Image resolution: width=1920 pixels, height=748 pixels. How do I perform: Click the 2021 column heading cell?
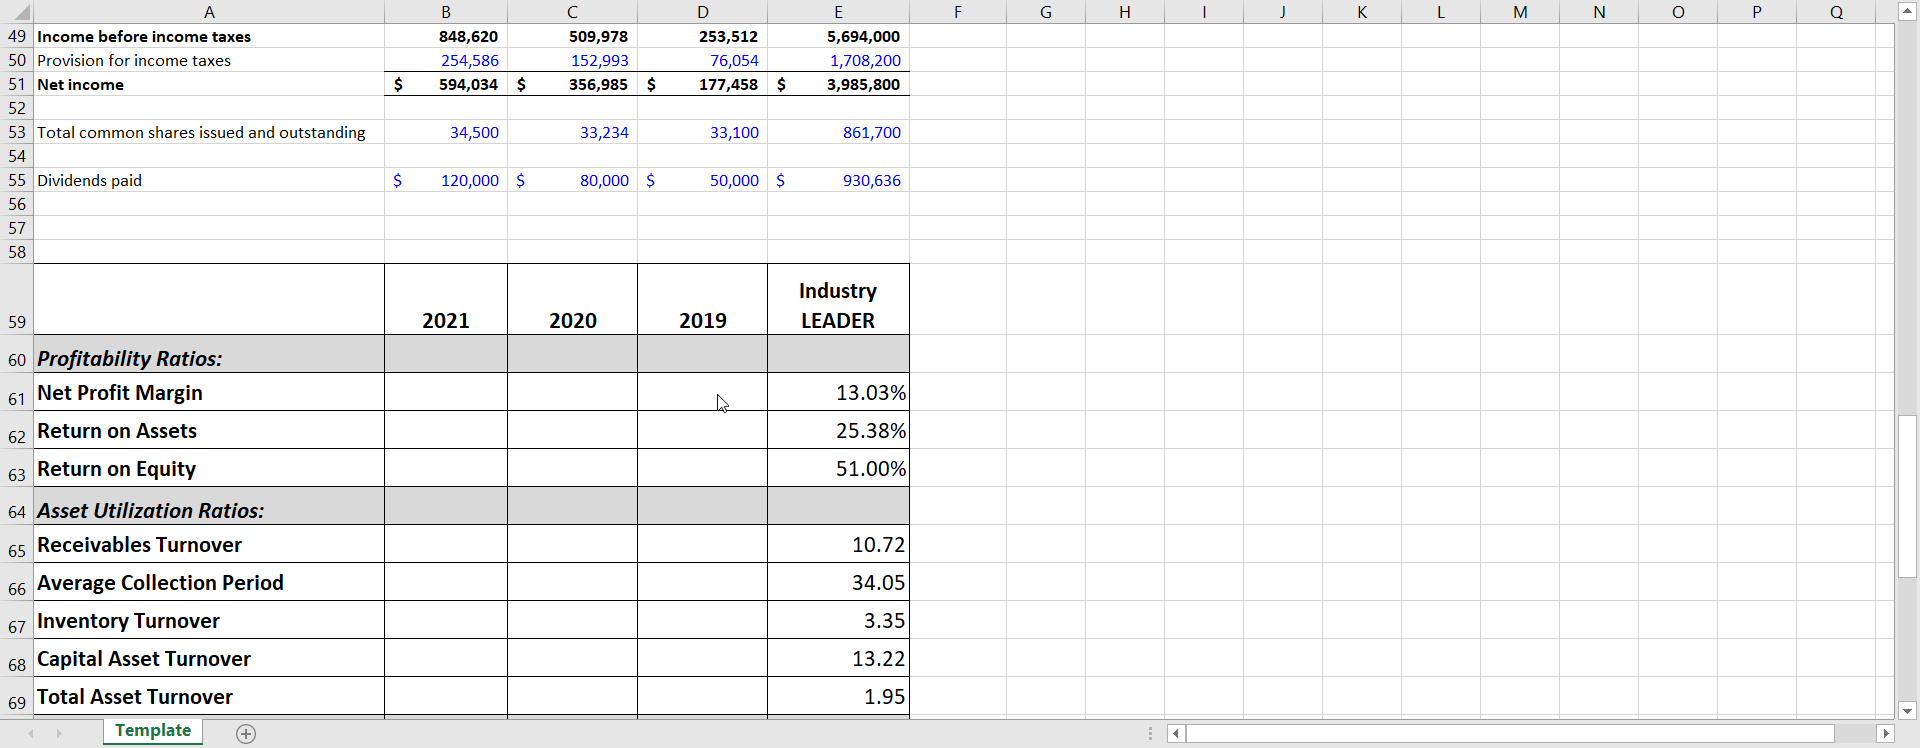(446, 299)
